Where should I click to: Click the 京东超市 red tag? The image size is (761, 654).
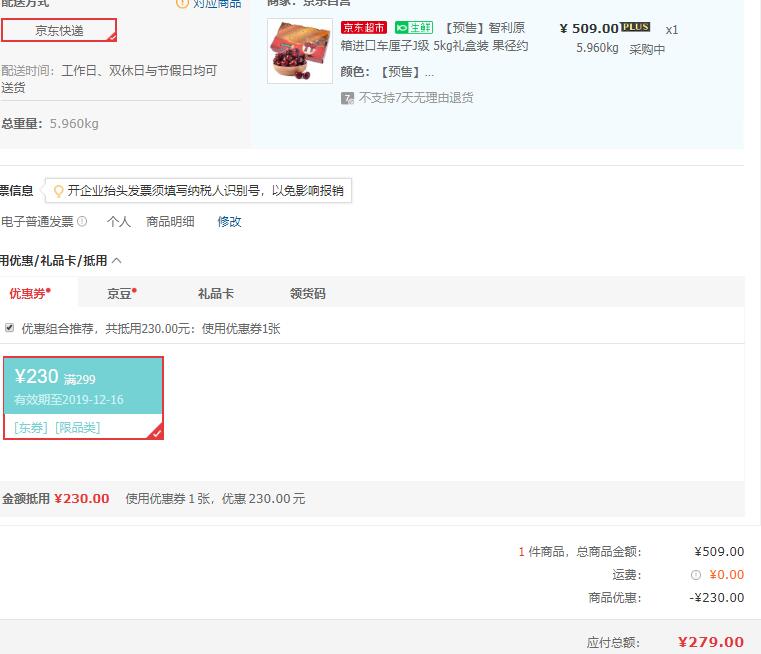[x=364, y=28]
